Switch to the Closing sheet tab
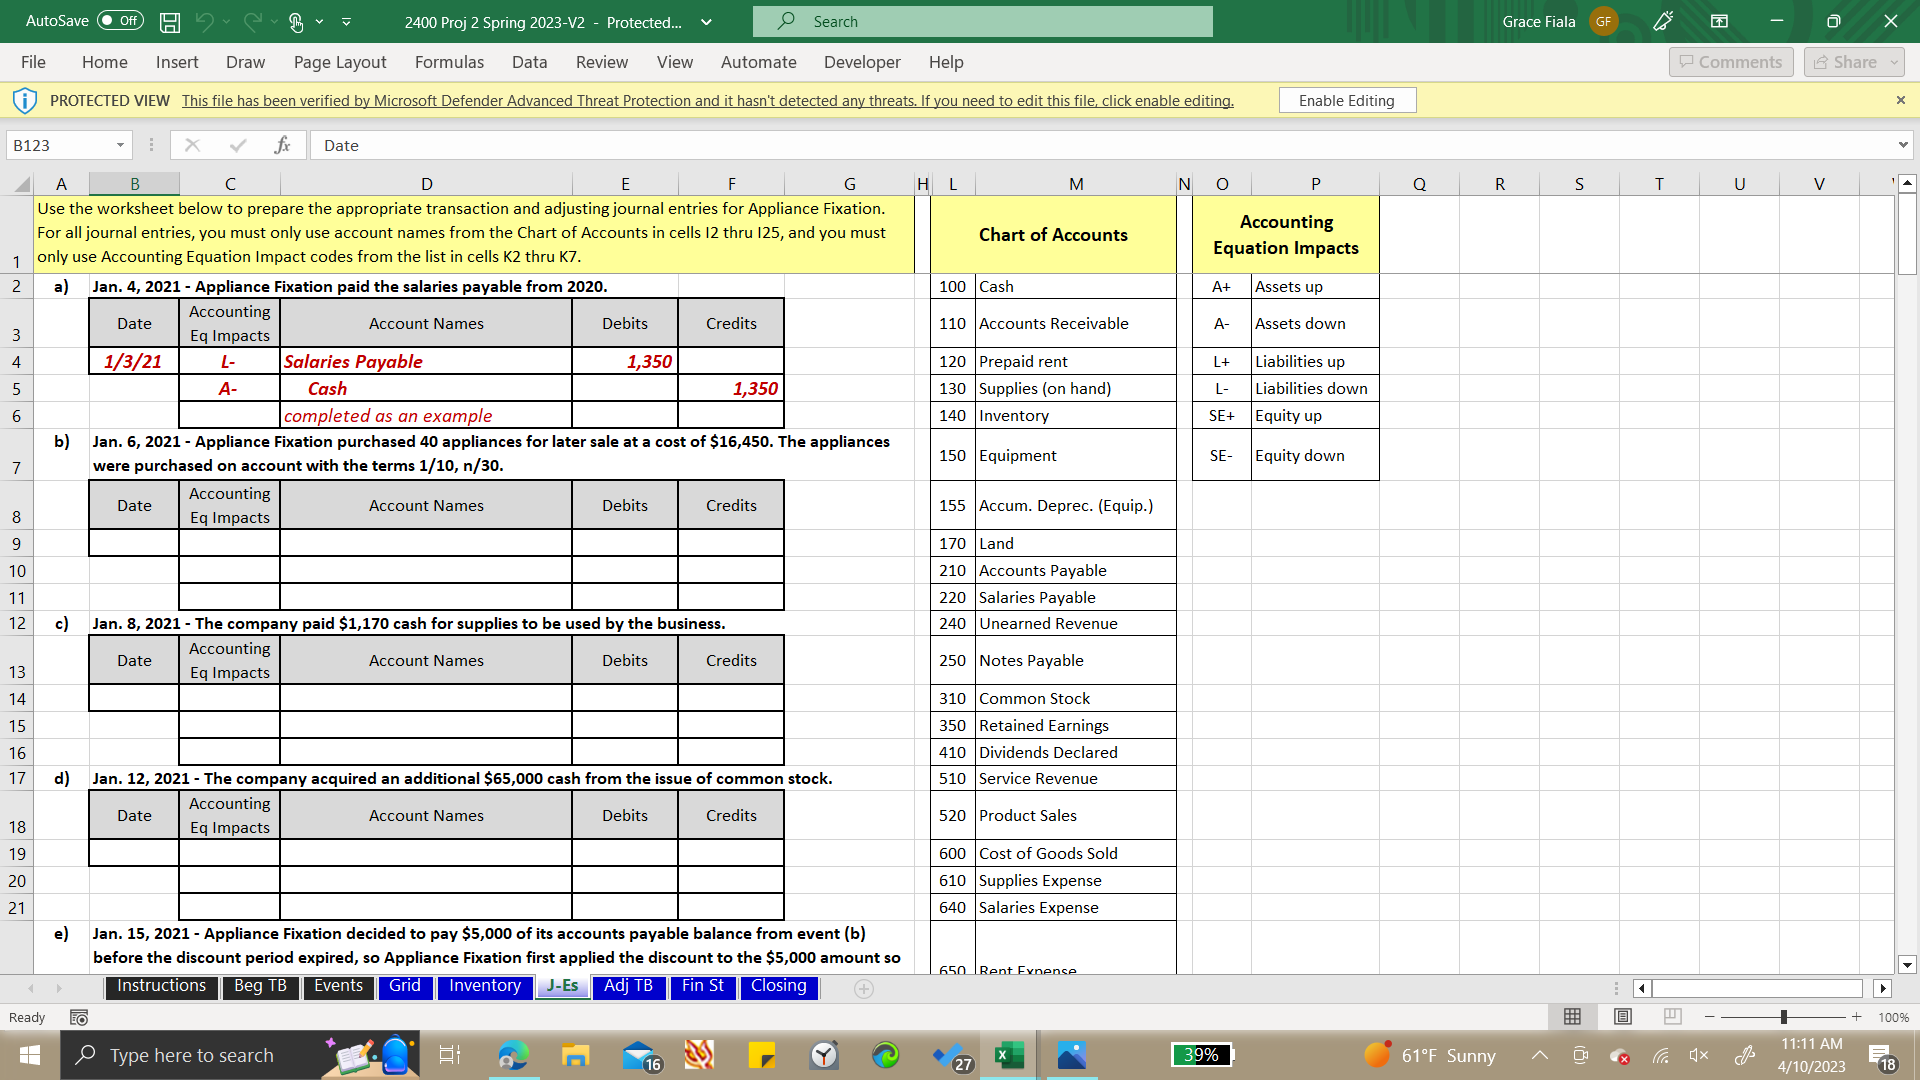1920x1080 pixels. click(777, 986)
